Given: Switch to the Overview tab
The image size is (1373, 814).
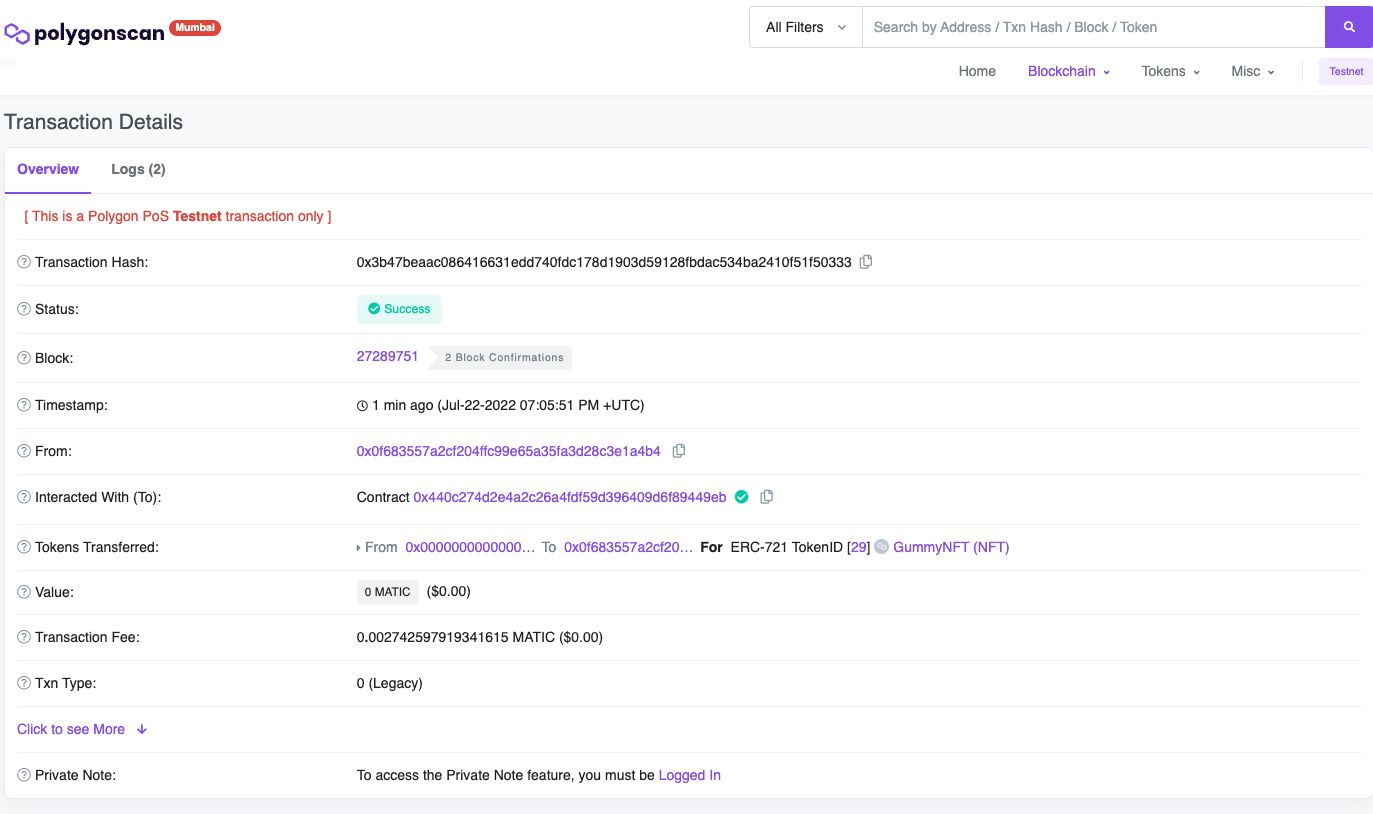Looking at the screenshot, I should click(x=48, y=169).
